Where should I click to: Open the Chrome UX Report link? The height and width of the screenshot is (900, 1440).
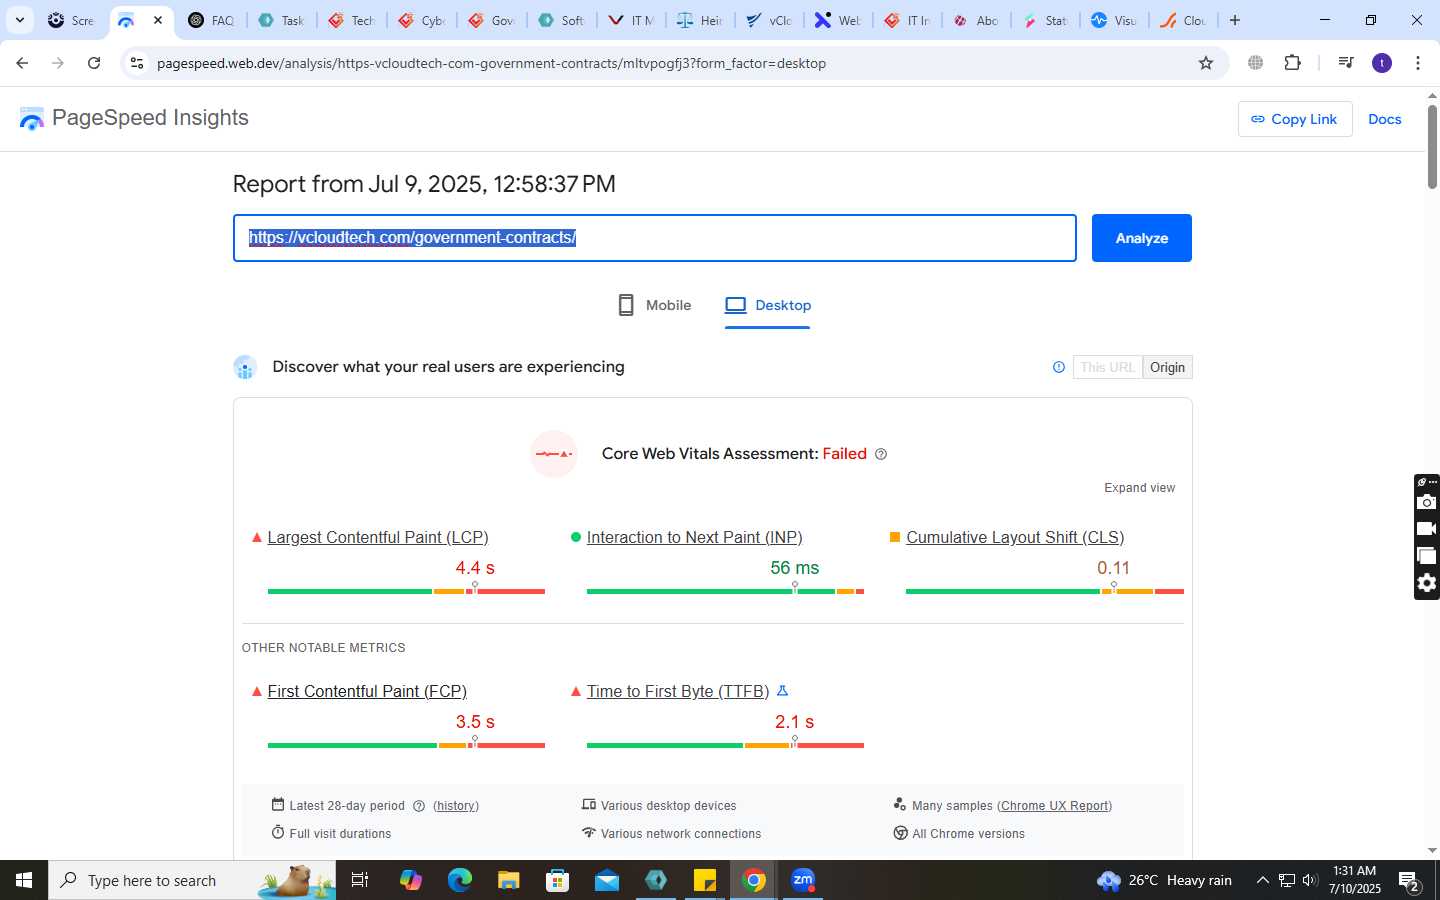[1055, 806]
